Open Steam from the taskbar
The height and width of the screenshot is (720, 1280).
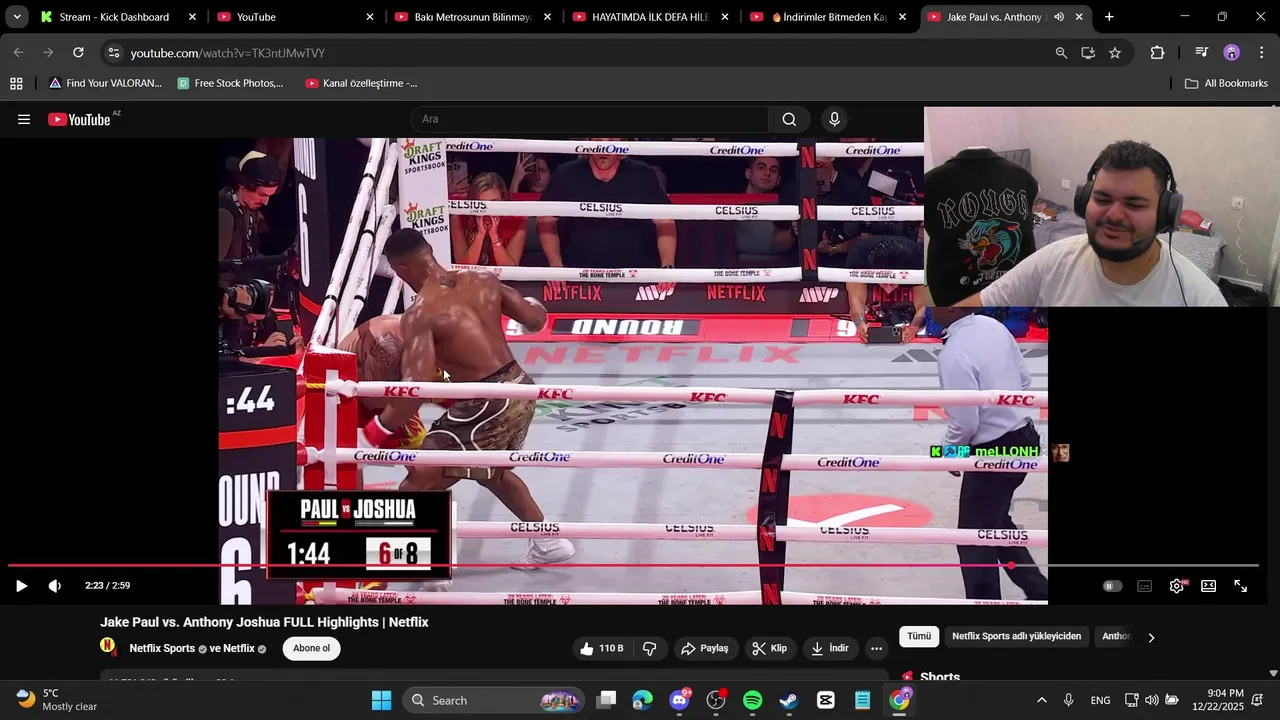789,700
